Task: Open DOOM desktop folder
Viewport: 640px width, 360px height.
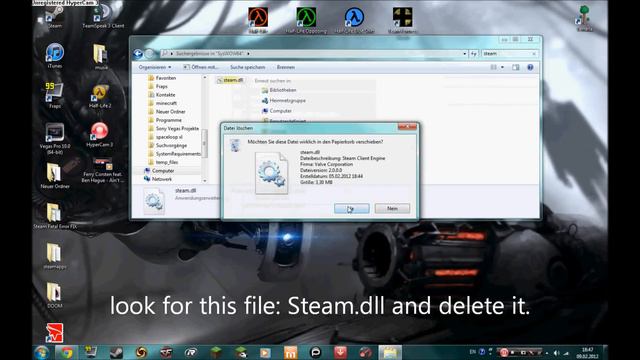Action: click(55, 295)
